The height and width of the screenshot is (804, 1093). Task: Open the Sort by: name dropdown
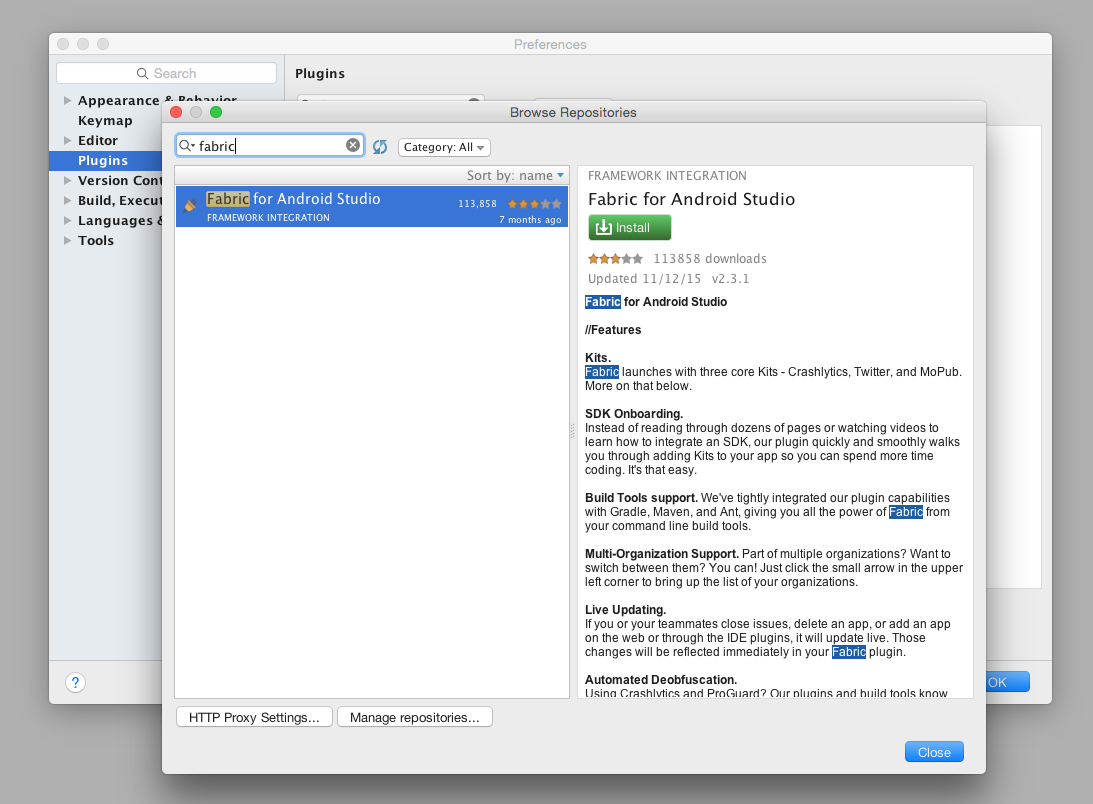(x=515, y=175)
